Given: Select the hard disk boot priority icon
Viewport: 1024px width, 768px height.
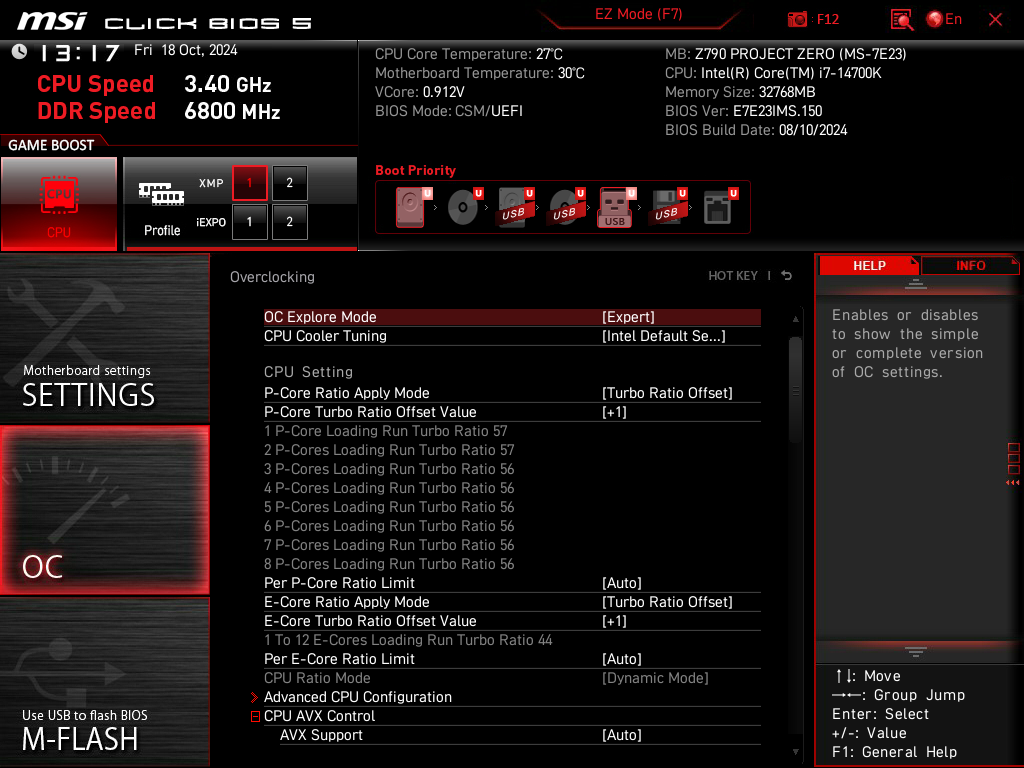Looking at the screenshot, I should pyautogui.click(x=412, y=207).
